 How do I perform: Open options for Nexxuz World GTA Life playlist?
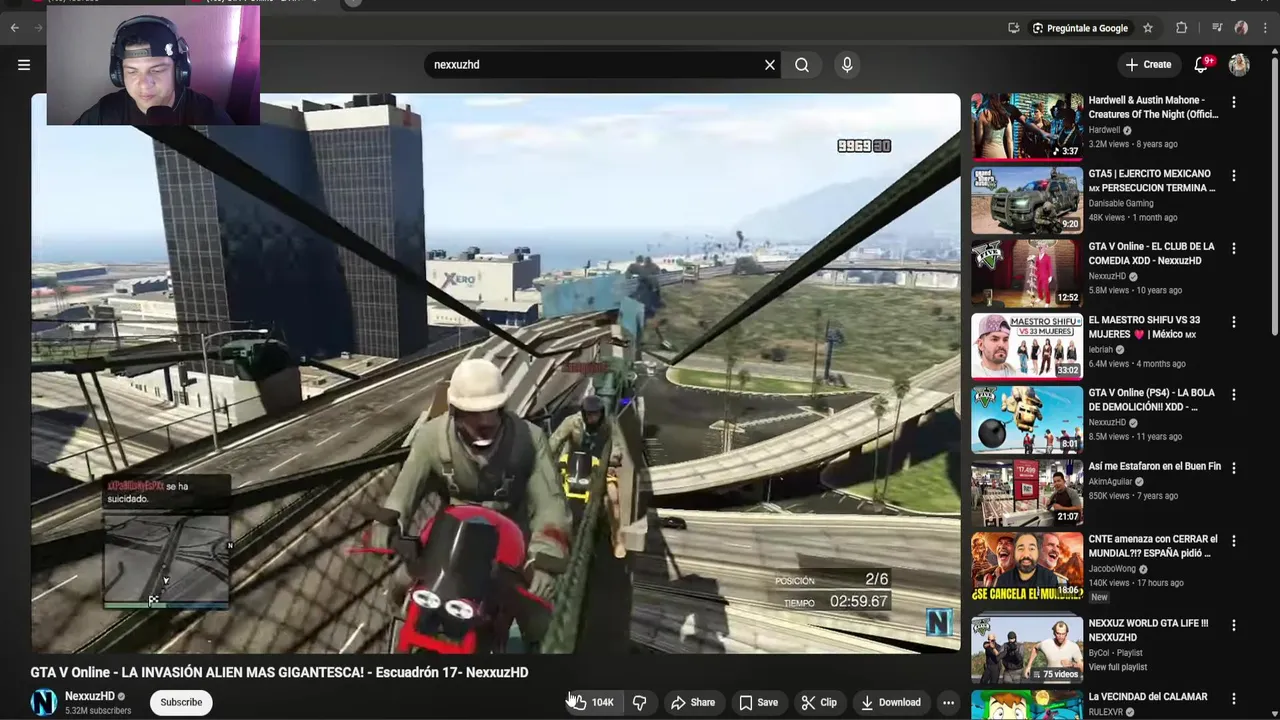(1234, 625)
